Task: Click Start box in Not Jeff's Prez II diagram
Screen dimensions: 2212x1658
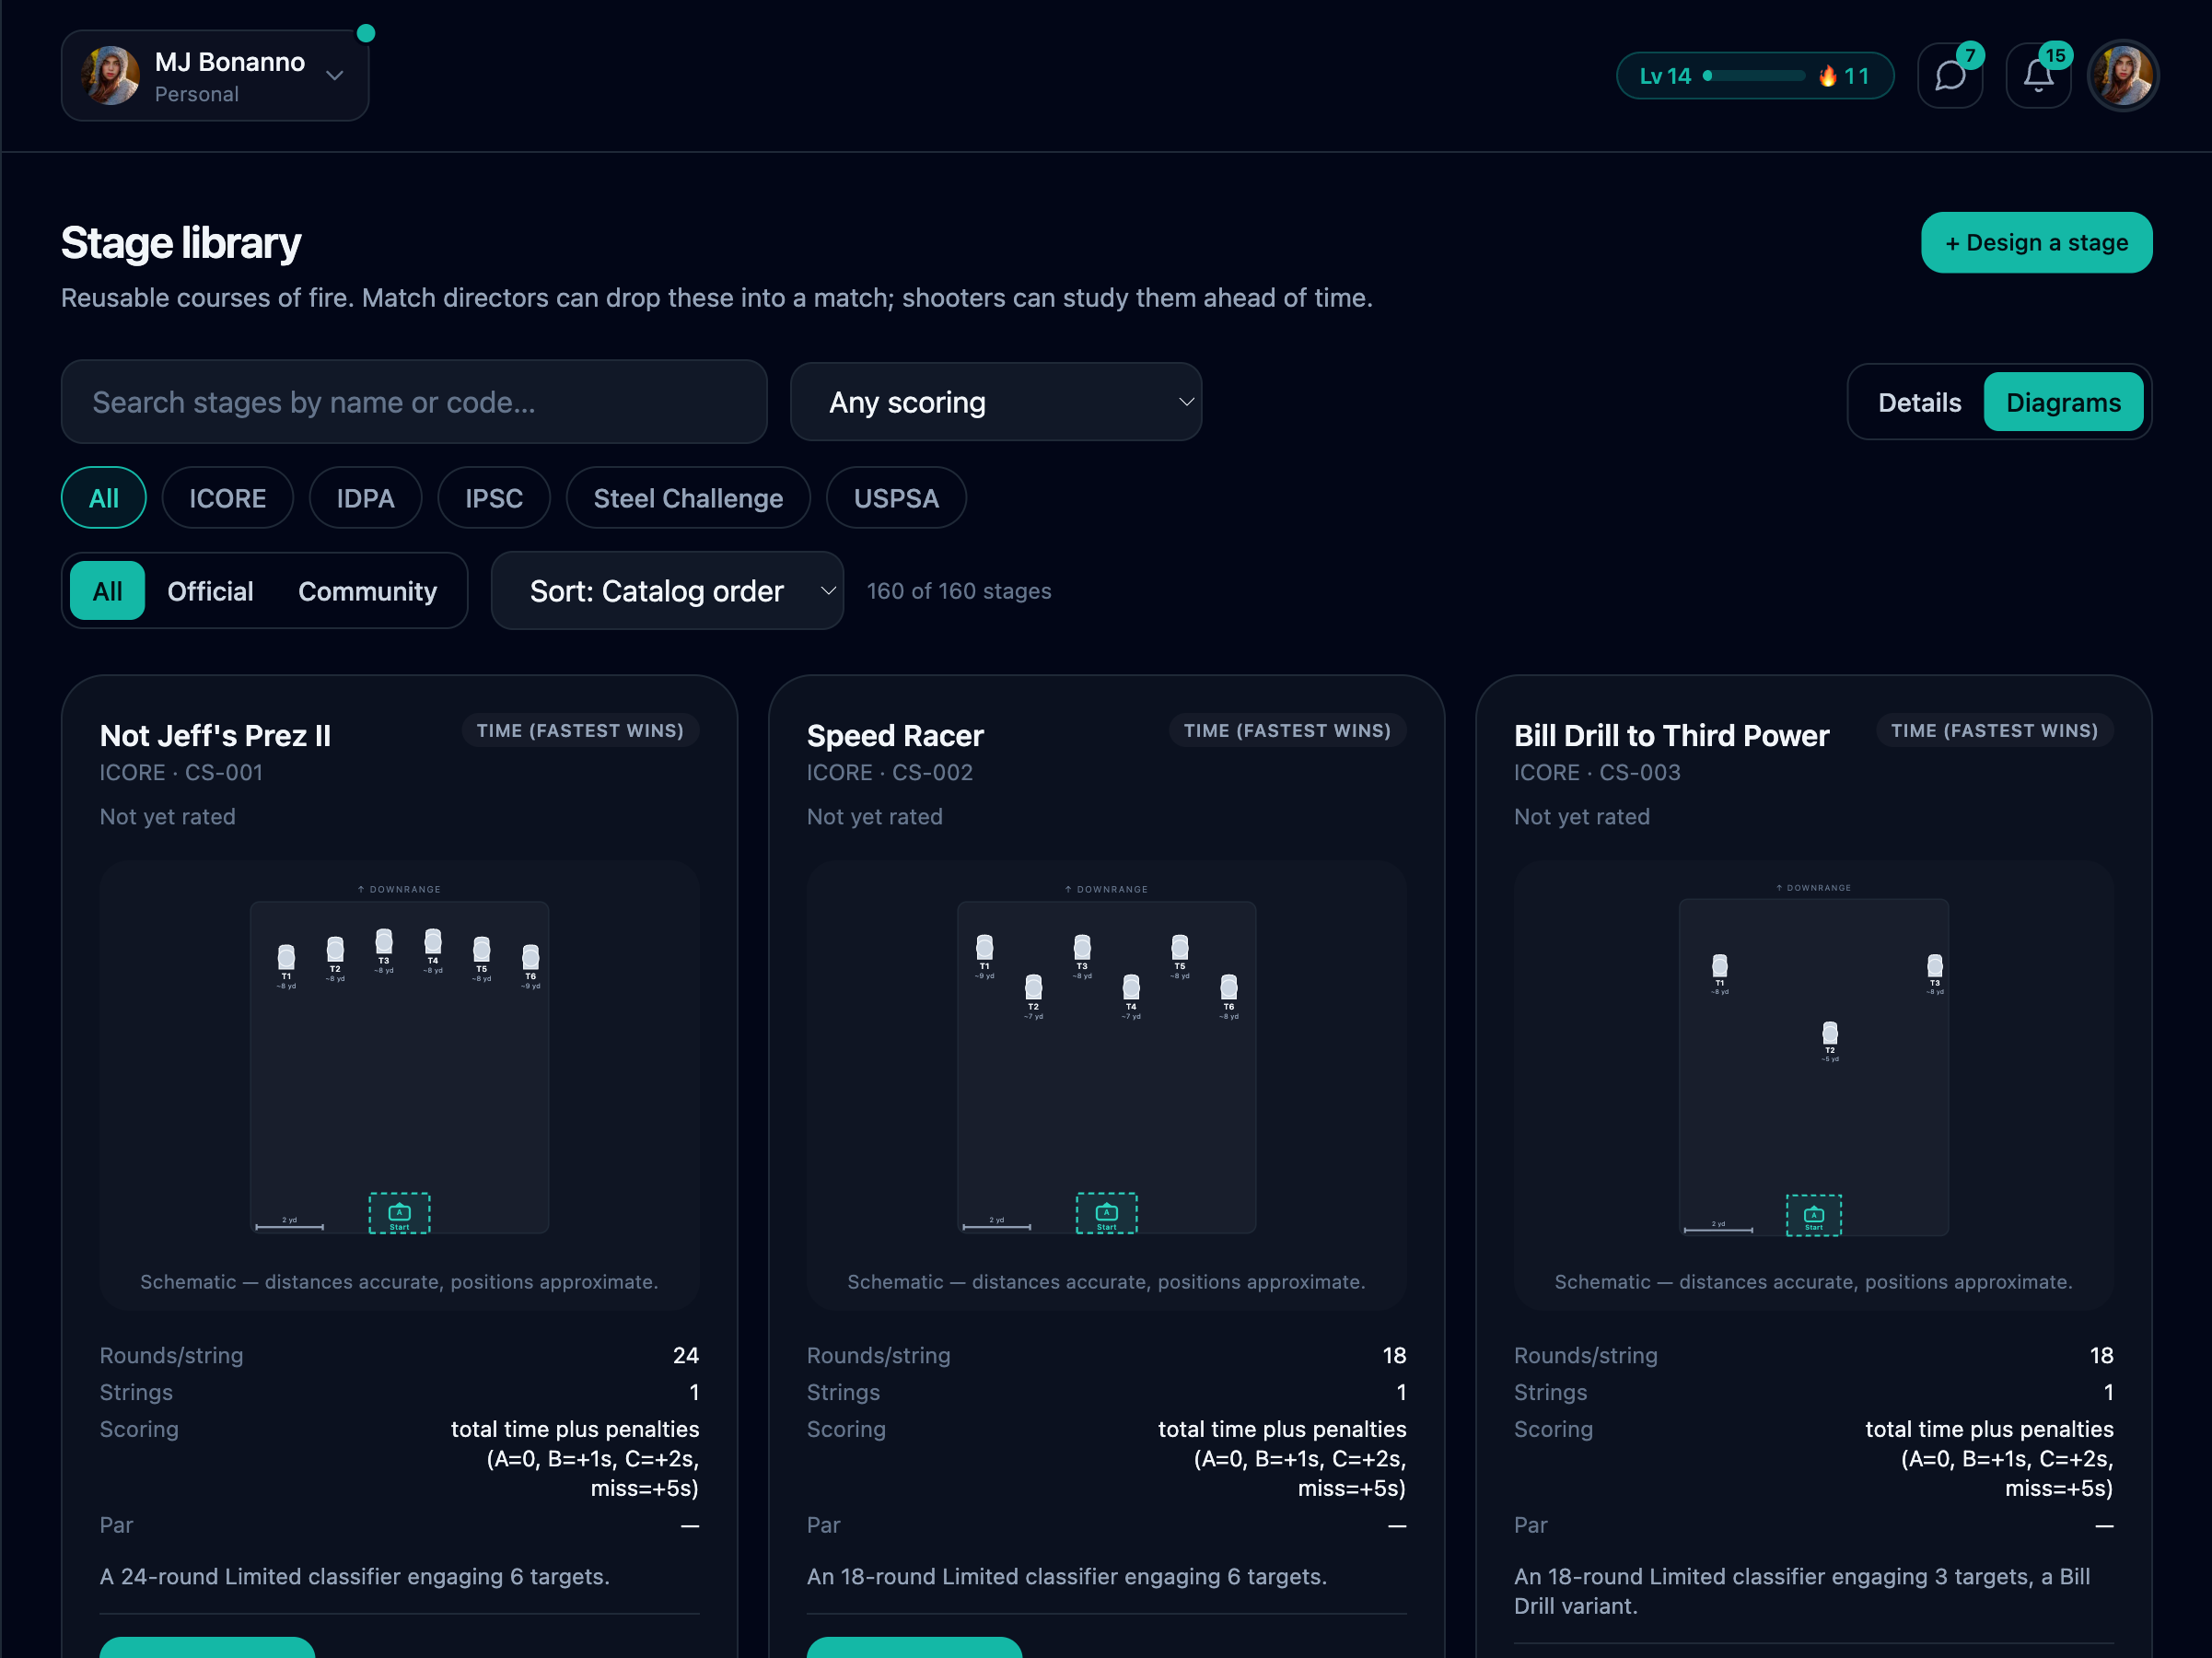Action: tap(399, 1212)
